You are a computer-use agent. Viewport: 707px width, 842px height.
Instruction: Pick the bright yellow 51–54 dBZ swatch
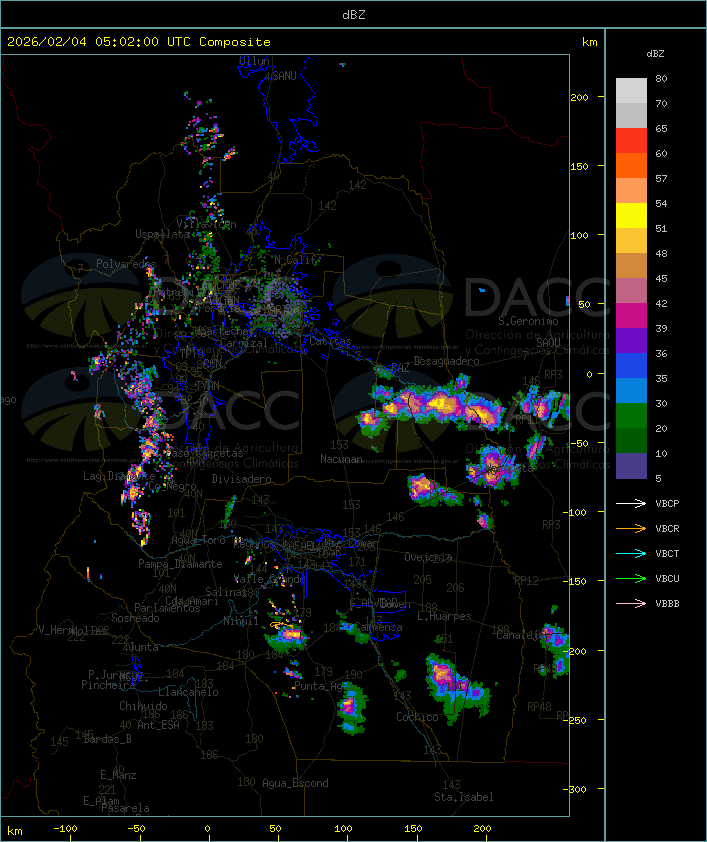tap(631, 216)
